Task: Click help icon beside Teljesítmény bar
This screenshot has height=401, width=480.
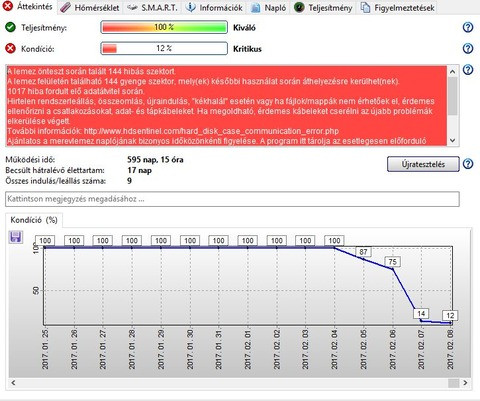Action: (468, 27)
